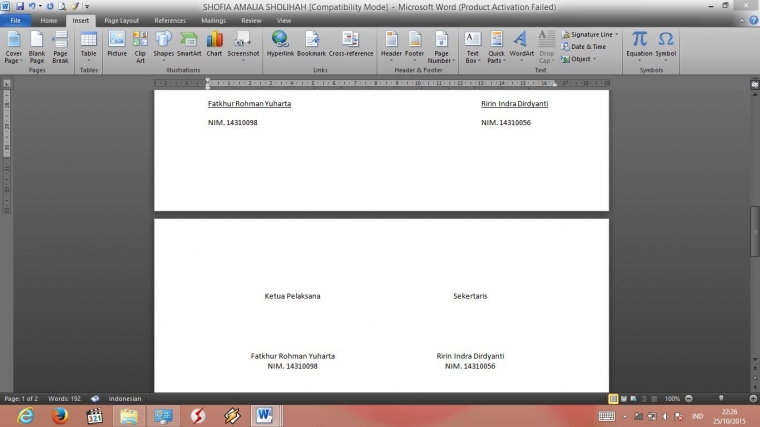
Task: Open the WordArt gallery
Action: tap(522, 44)
